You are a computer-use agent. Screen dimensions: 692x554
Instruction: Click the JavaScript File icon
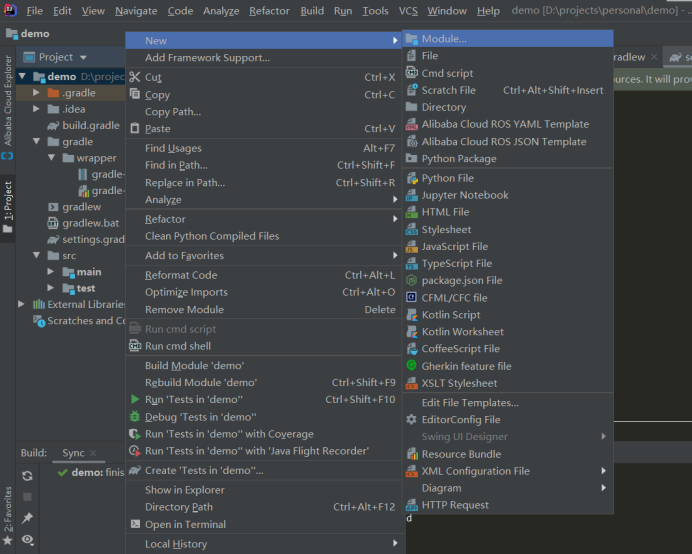(411, 246)
